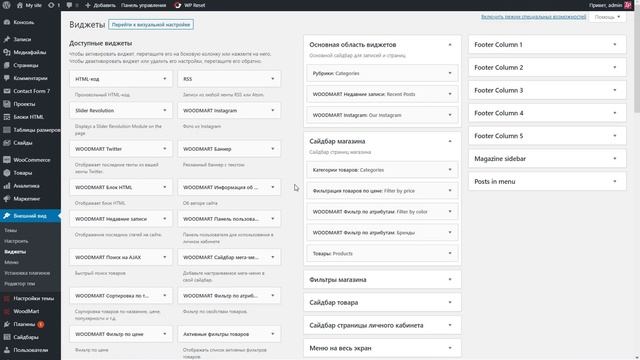The image size is (640, 360).
Task: Open the Меню submenu under Внешний вид
Action: (x=11, y=262)
